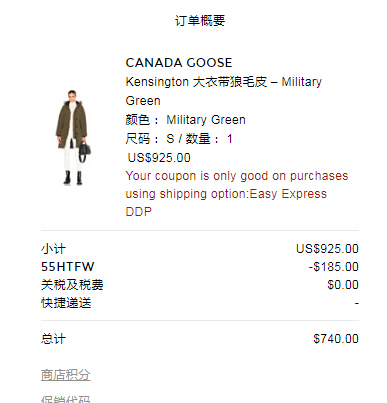Select the 55HTFW coupon code label

pos(68,267)
